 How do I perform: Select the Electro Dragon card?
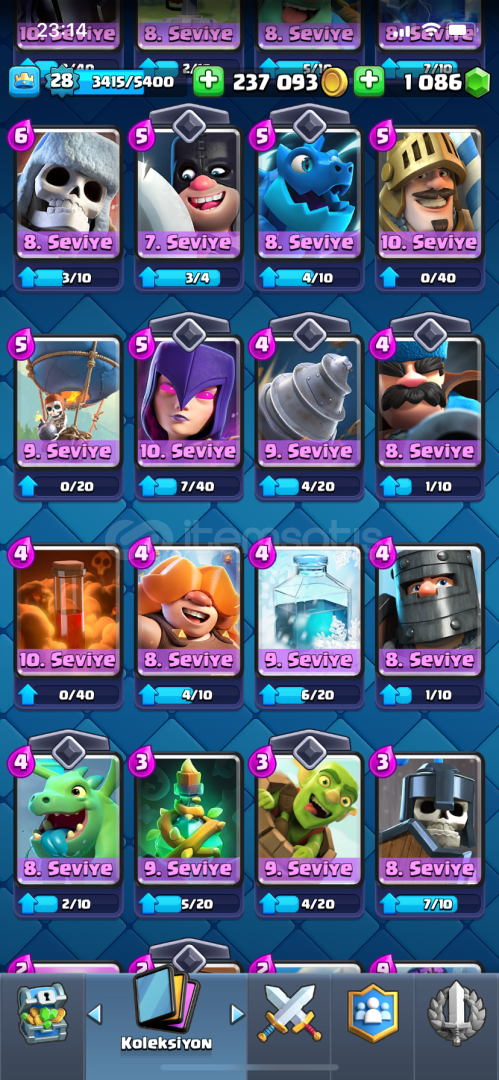[309, 195]
